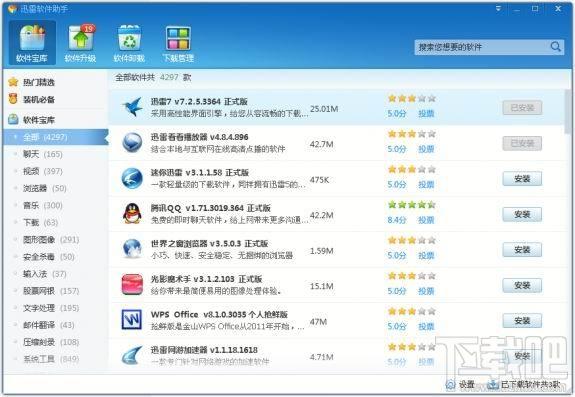
Task: Click 已下载软件共3款 in the status bar
Action: tap(525, 385)
